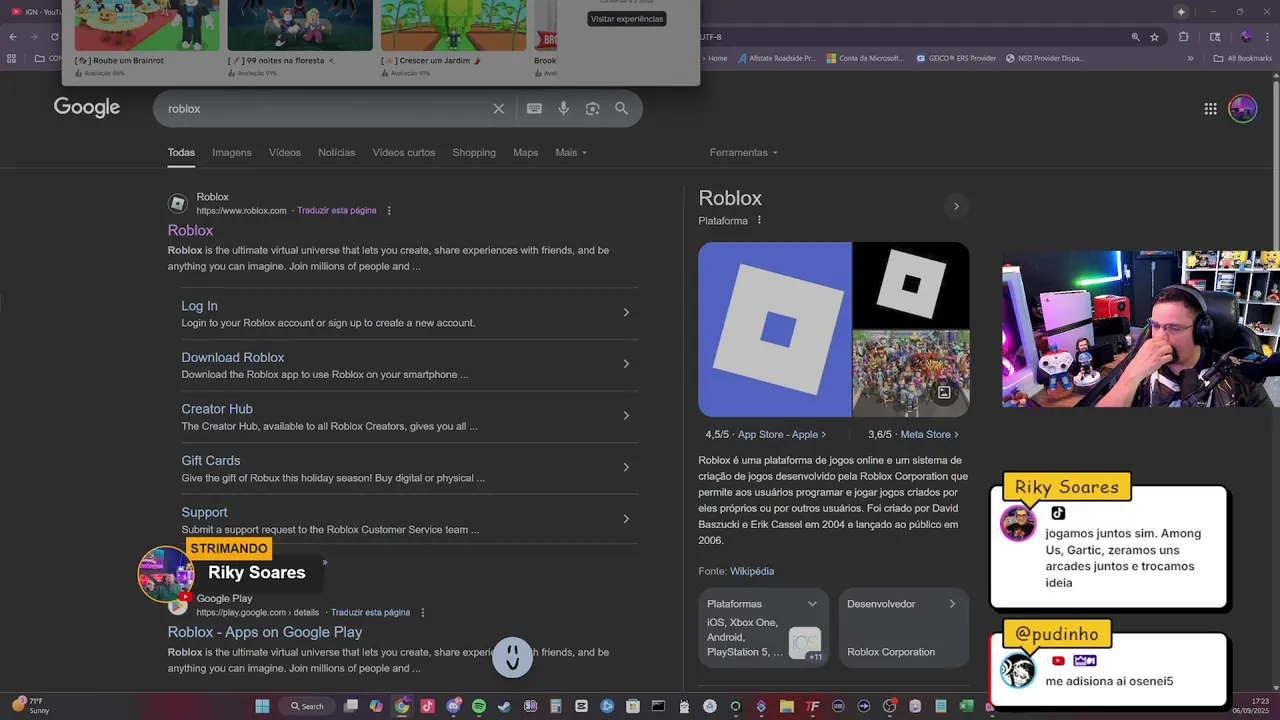Viewport: 1280px width, 720px height.
Task: Click the sparkle icon in title bar
Action: point(1181,12)
